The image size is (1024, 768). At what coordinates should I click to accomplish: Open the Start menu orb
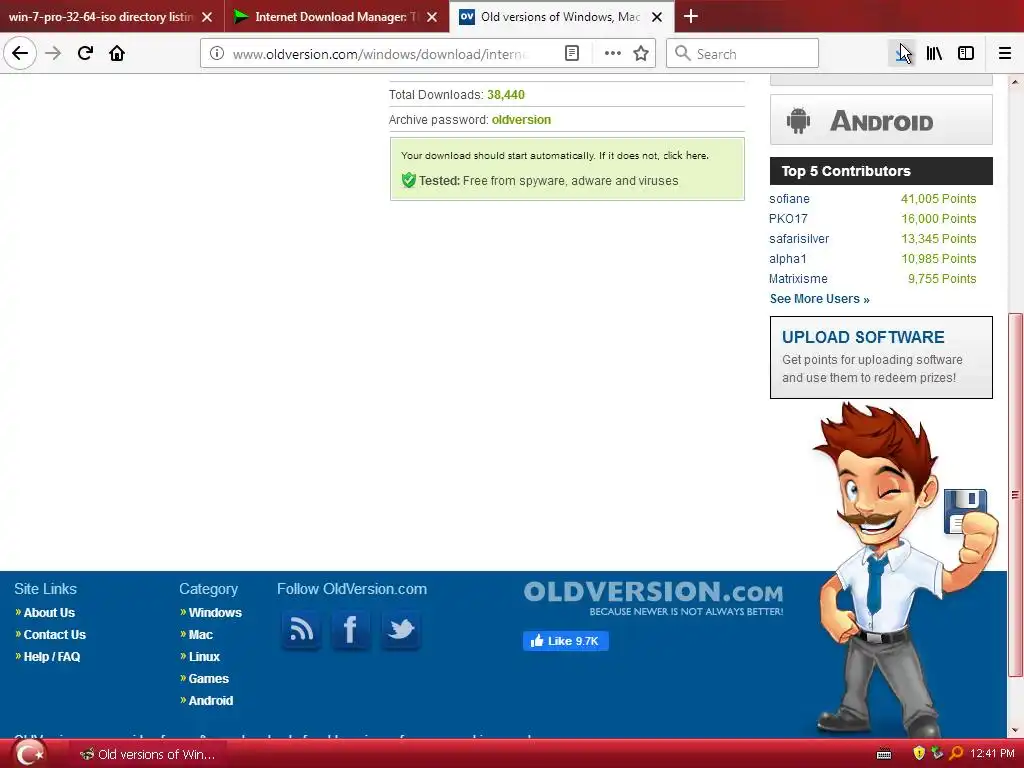pos(29,754)
